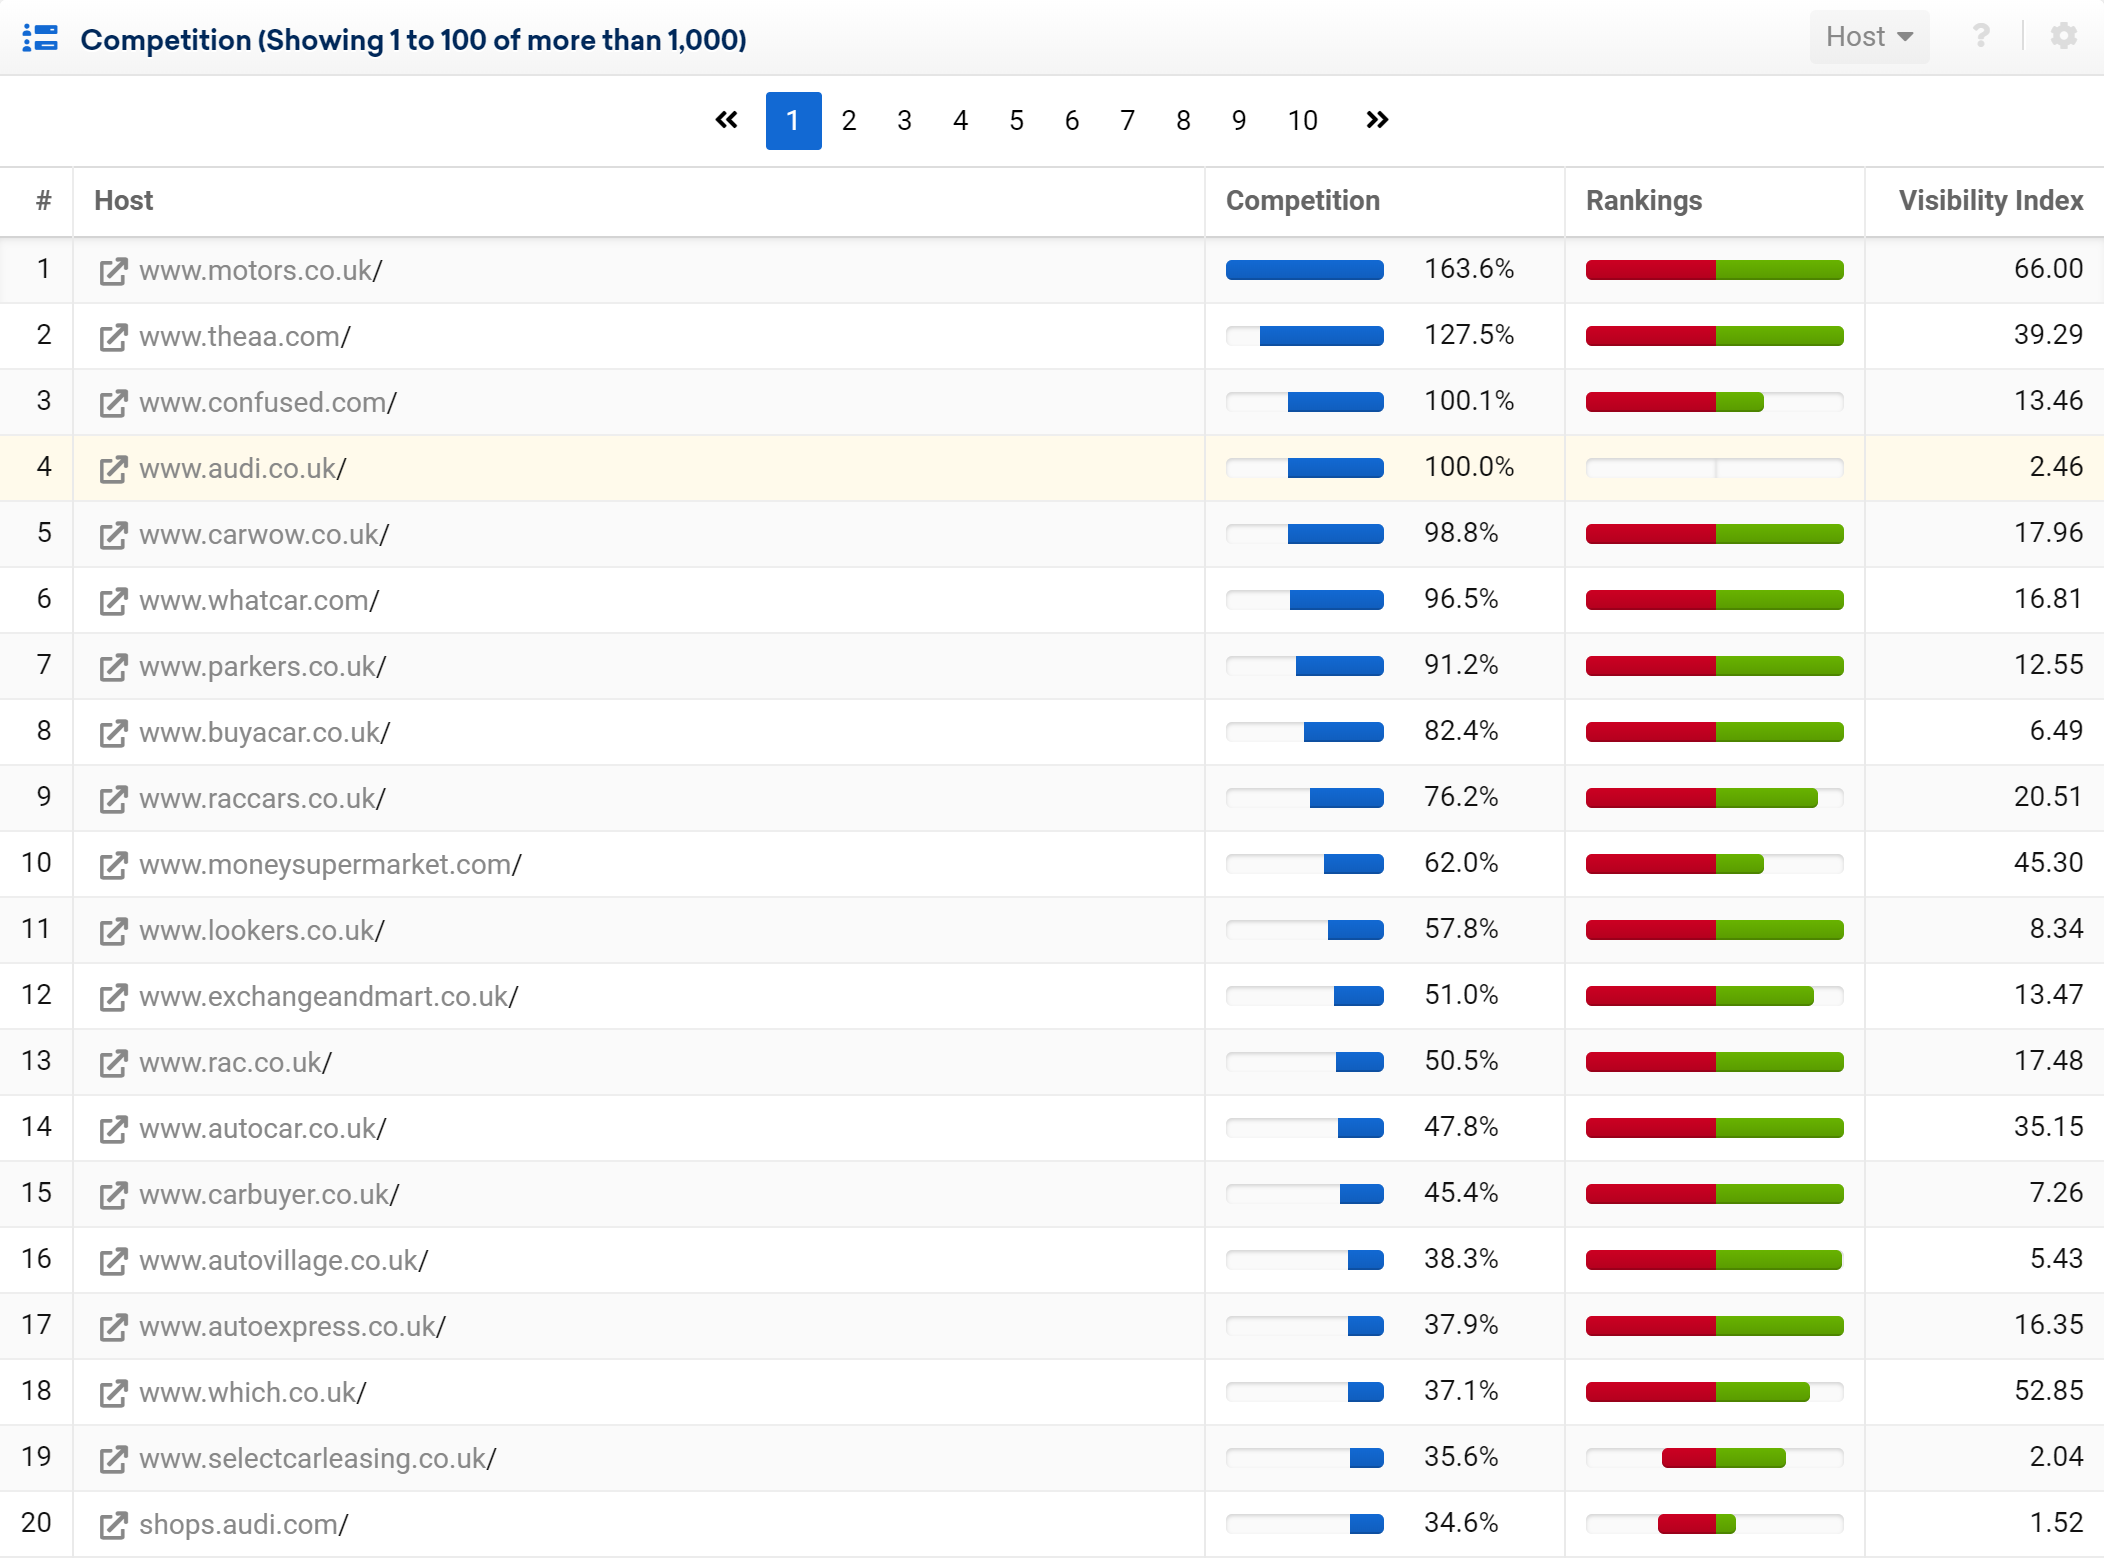2104x1558 pixels.
Task: Sort by the Host column header
Action: 124,201
